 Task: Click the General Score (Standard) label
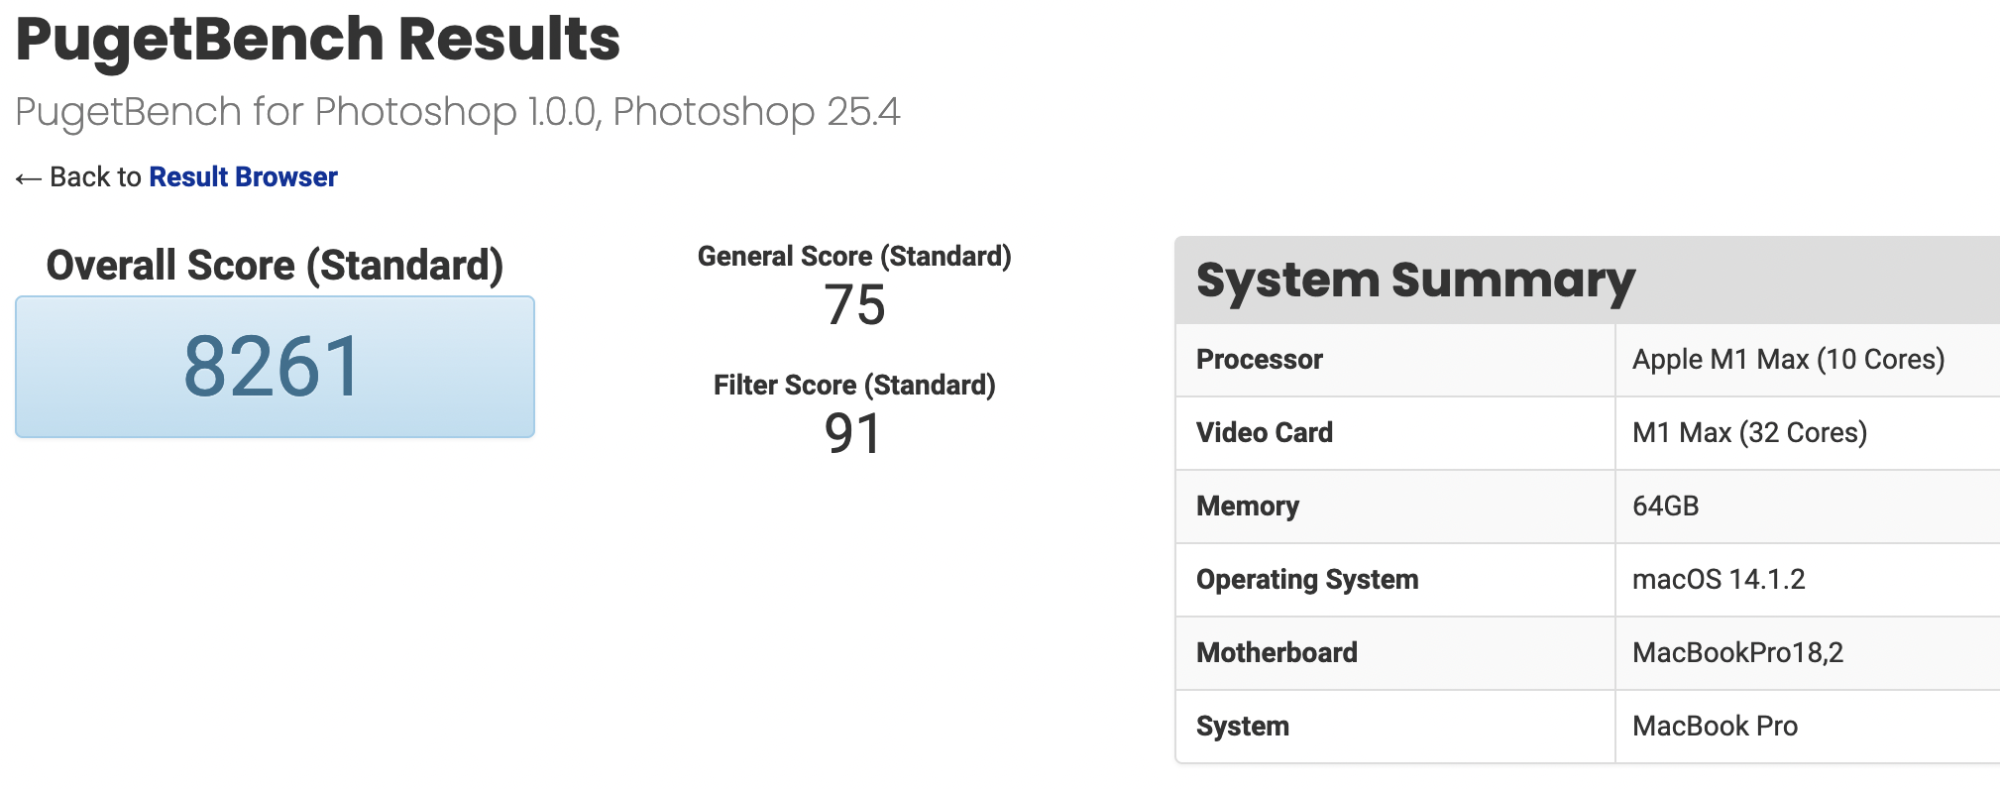[855, 256]
